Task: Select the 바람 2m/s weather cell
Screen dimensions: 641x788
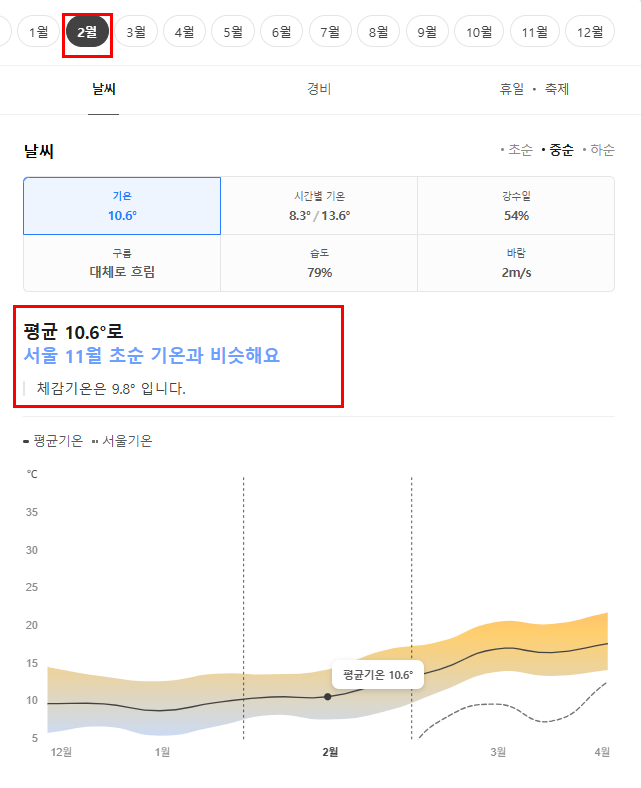Action: coord(516,263)
